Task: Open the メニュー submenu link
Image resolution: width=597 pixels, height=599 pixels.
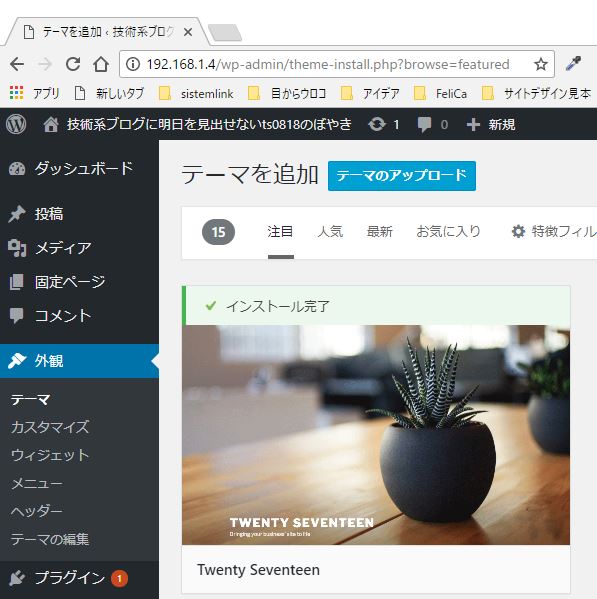Action: point(37,483)
